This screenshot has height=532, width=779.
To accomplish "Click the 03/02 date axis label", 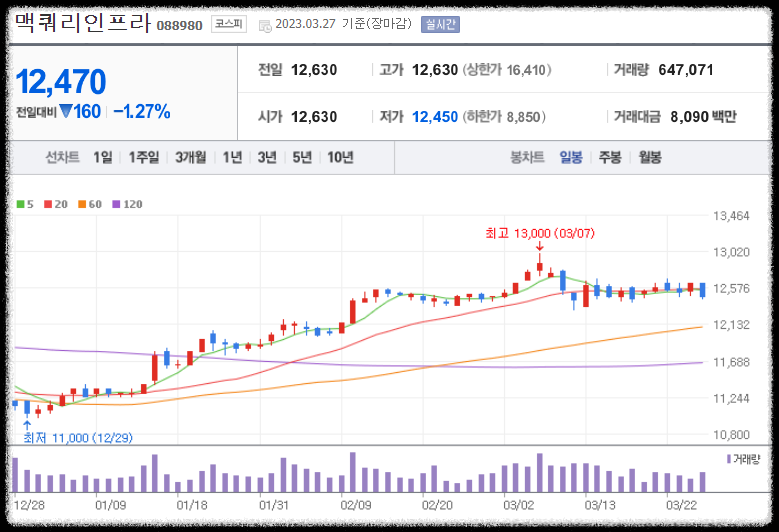I will (x=519, y=506).
